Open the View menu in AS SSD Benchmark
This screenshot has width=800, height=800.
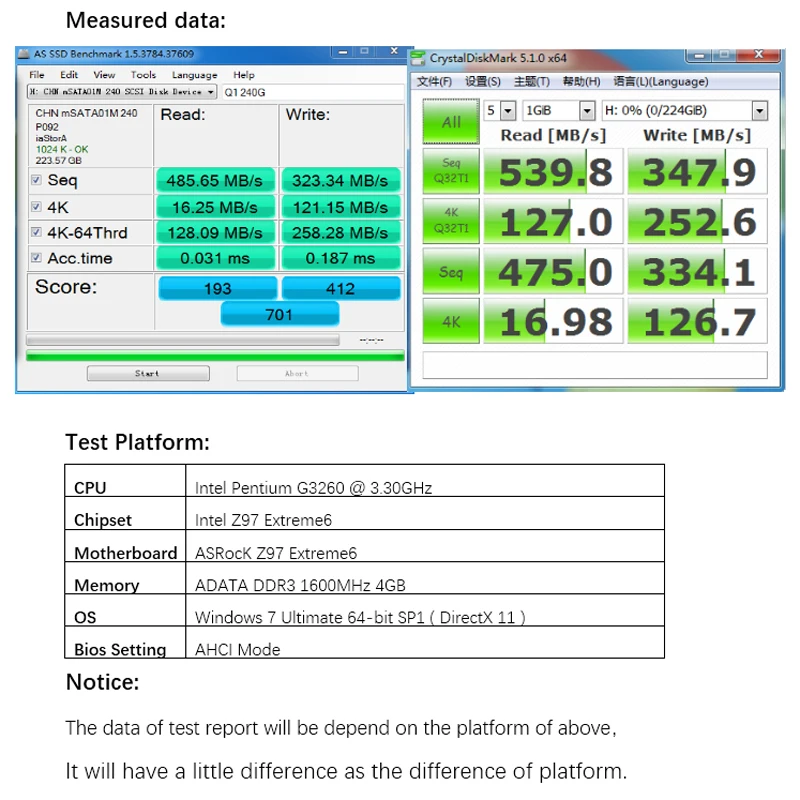[104, 74]
